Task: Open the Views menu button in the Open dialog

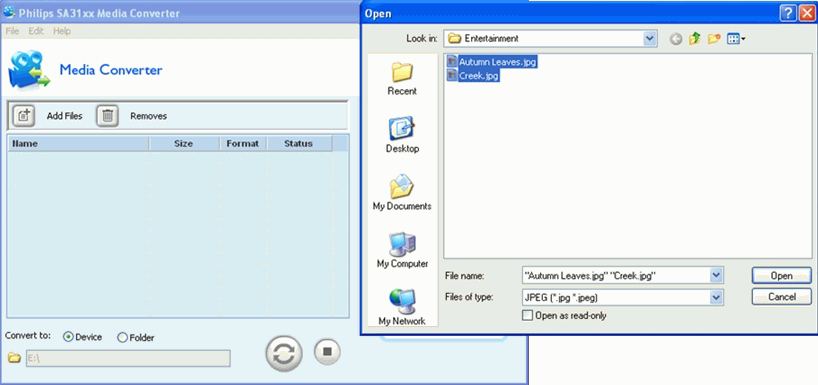Action: (736, 39)
